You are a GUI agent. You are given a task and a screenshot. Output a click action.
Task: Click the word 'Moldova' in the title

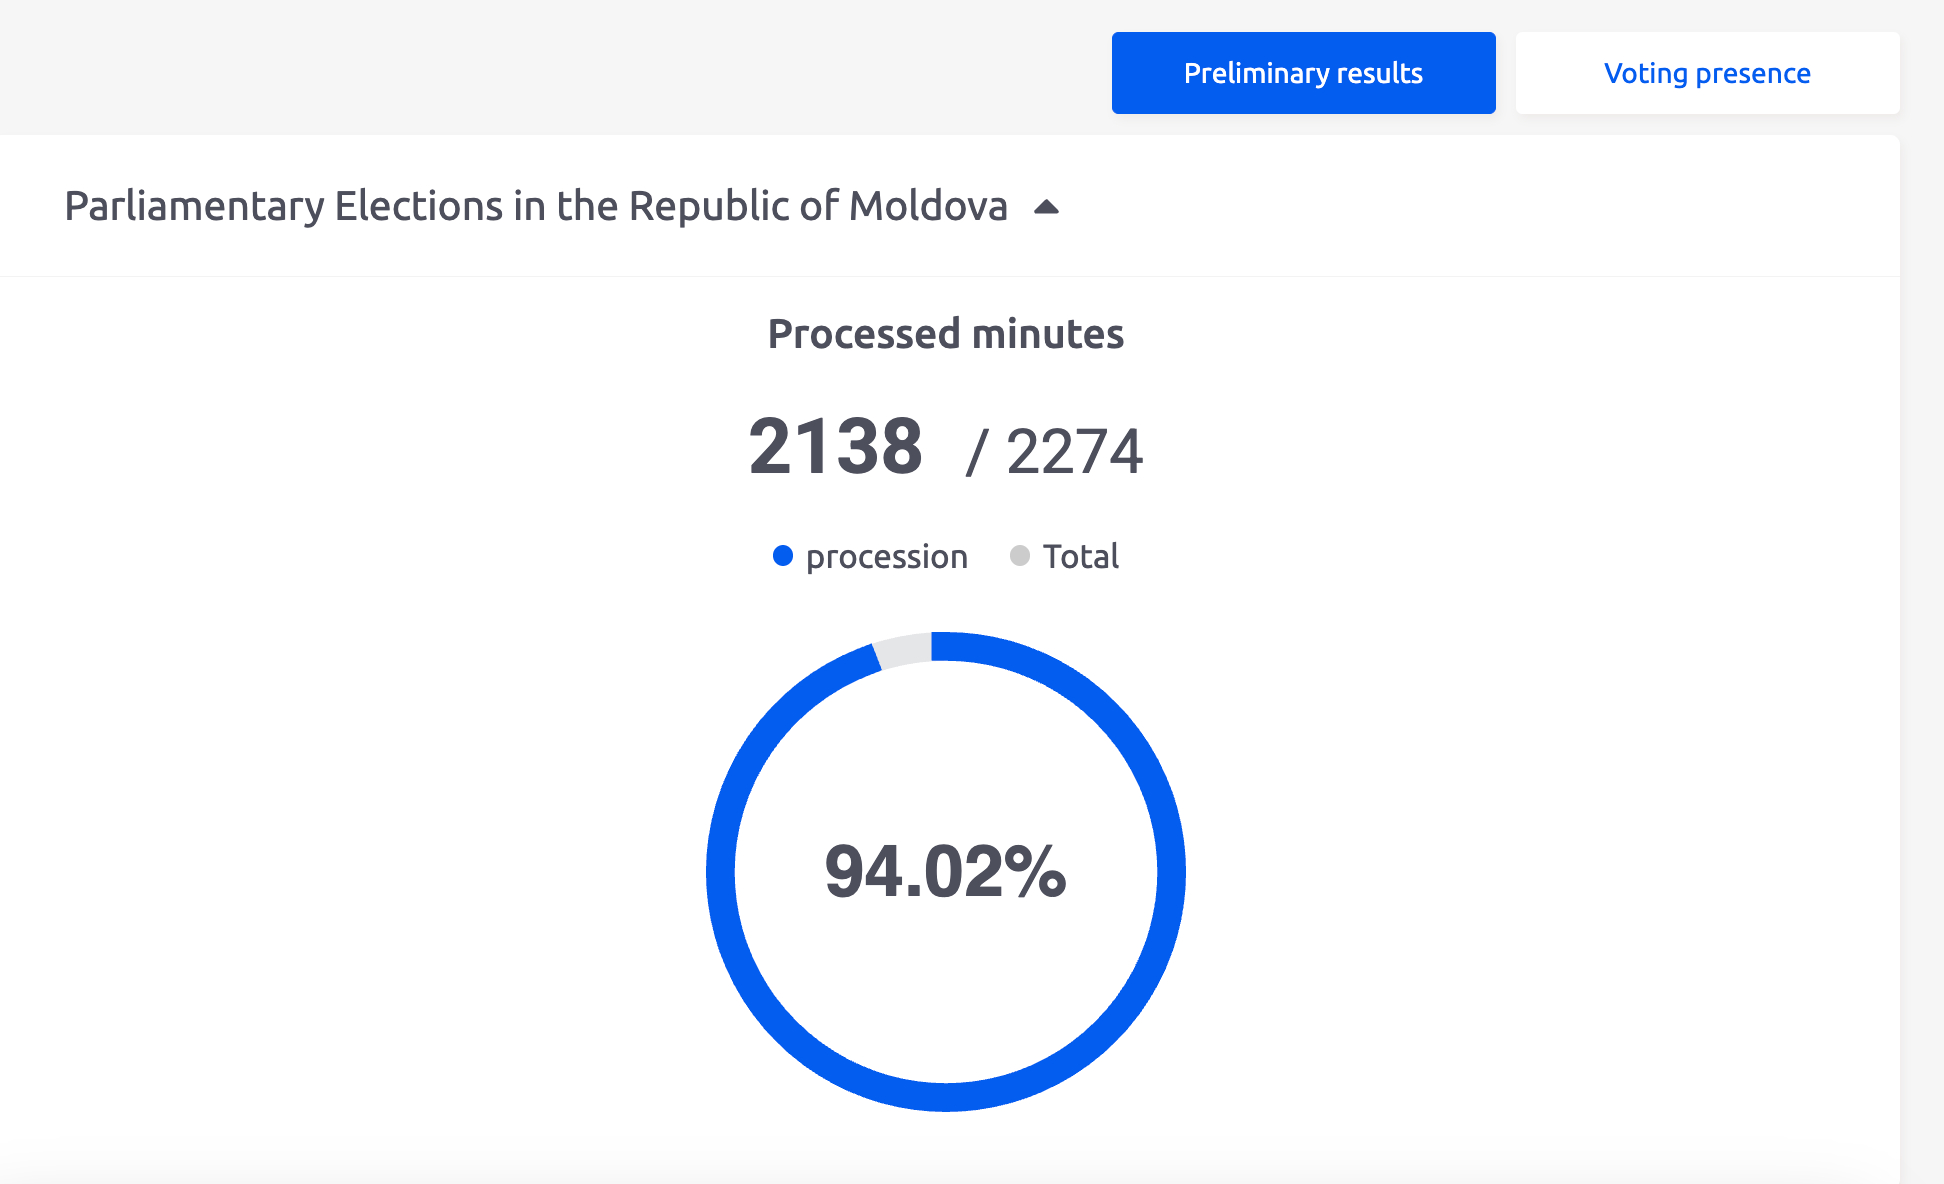point(928,206)
